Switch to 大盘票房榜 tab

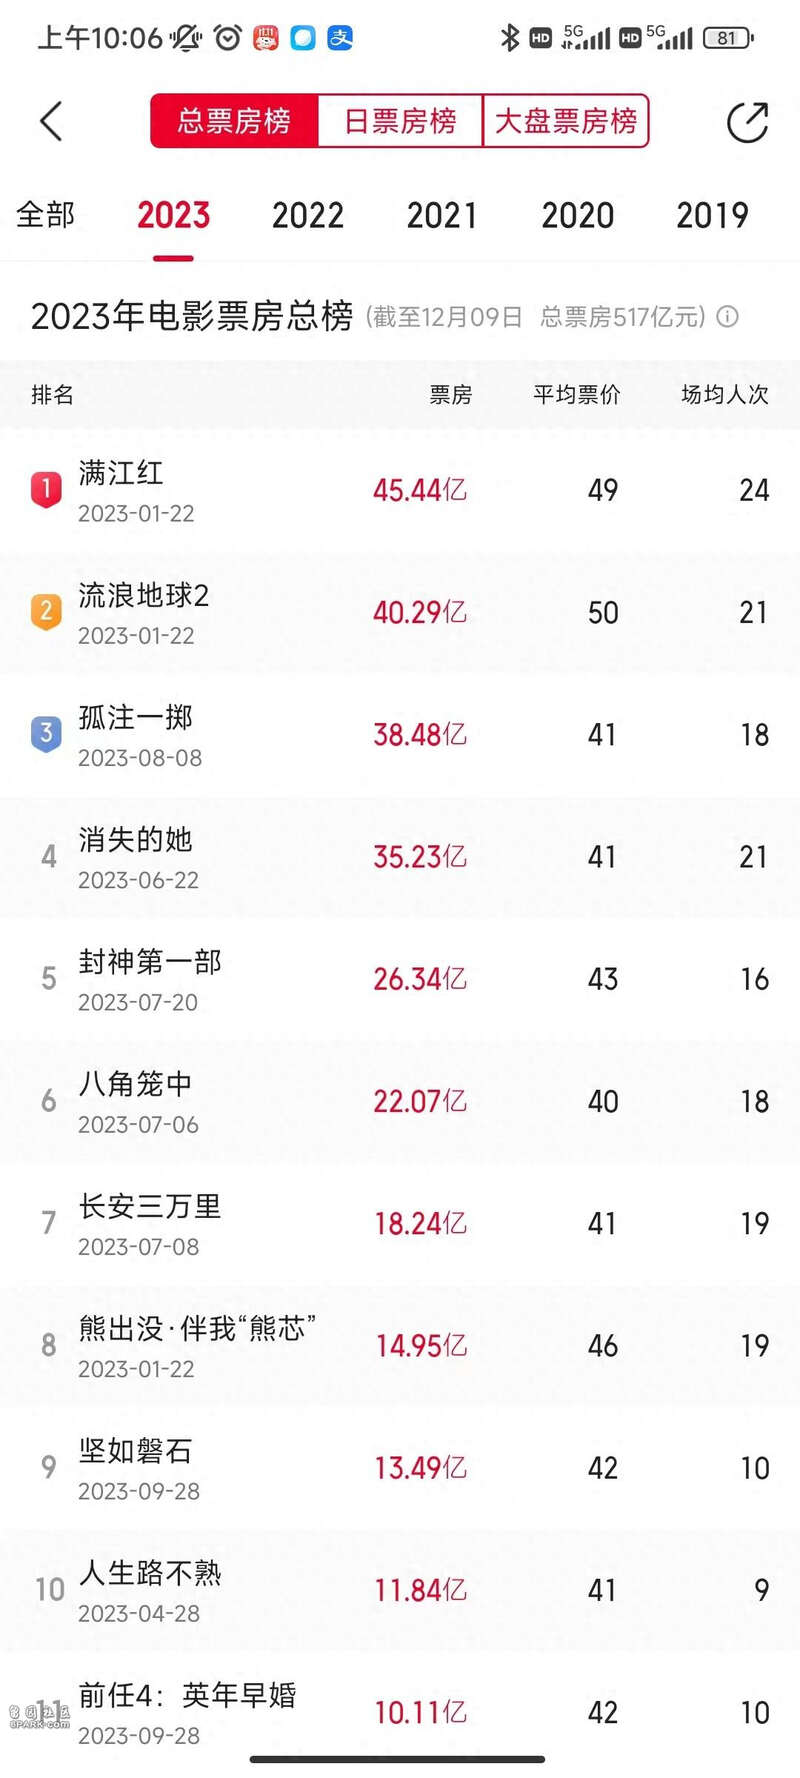click(566, 121)
